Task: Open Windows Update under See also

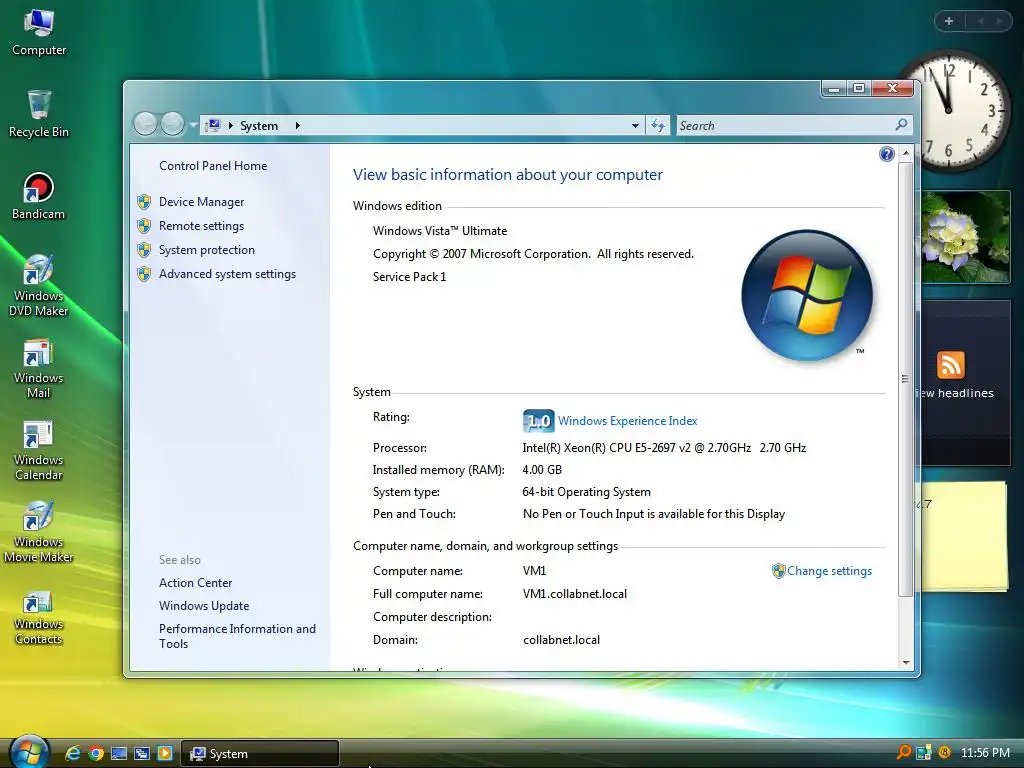Action: 204,606
